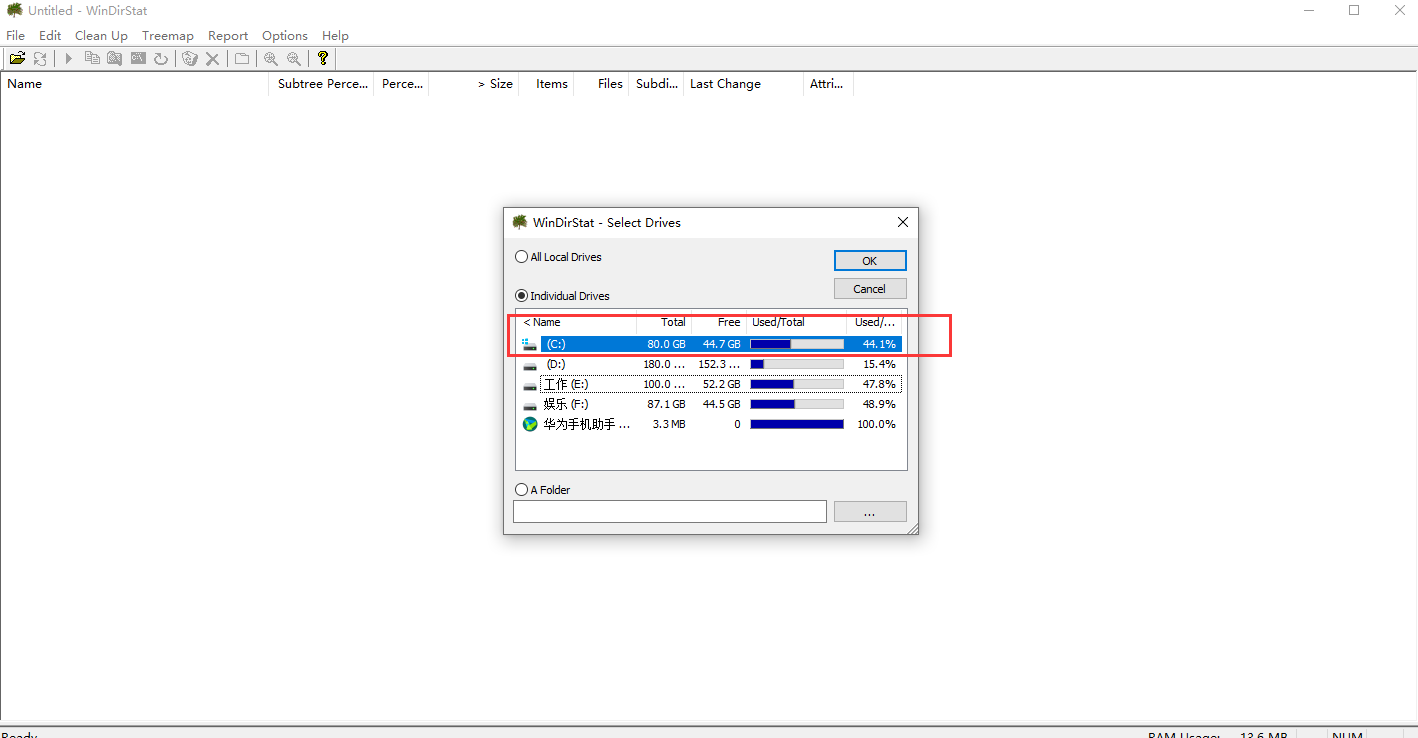The height and width of the screenshot is (738, 1418).
Task: Open the Options menu
Action: (x=285, y=35)
